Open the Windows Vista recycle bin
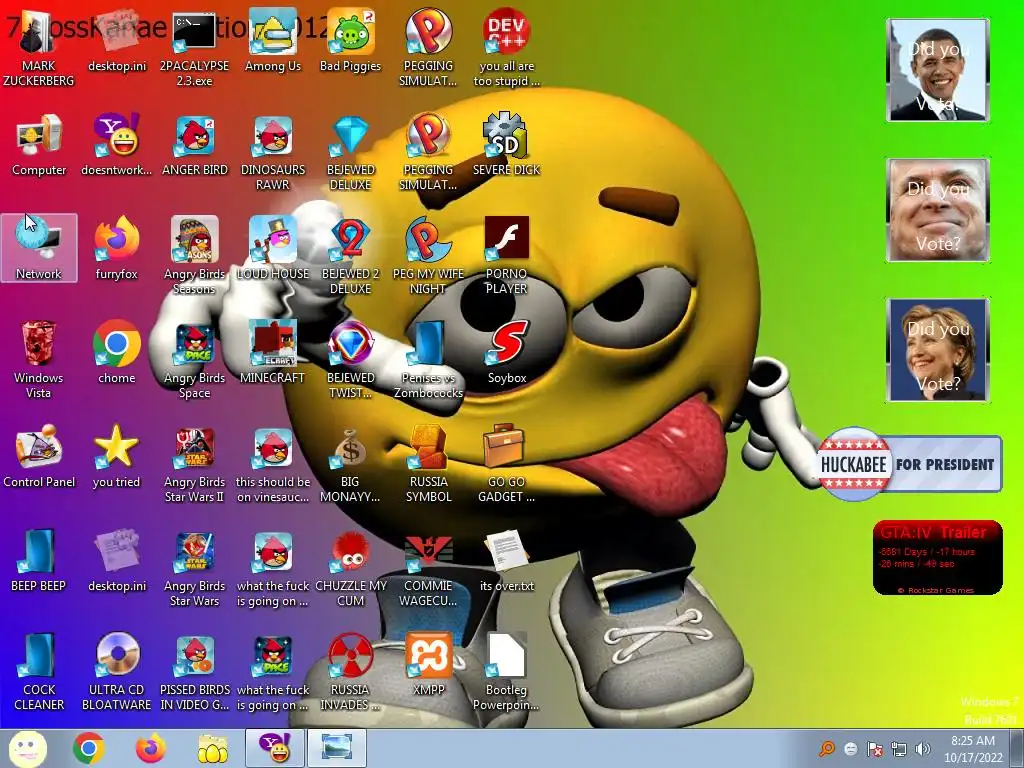Screen dimensions: 1024x768 click(38, 359)
